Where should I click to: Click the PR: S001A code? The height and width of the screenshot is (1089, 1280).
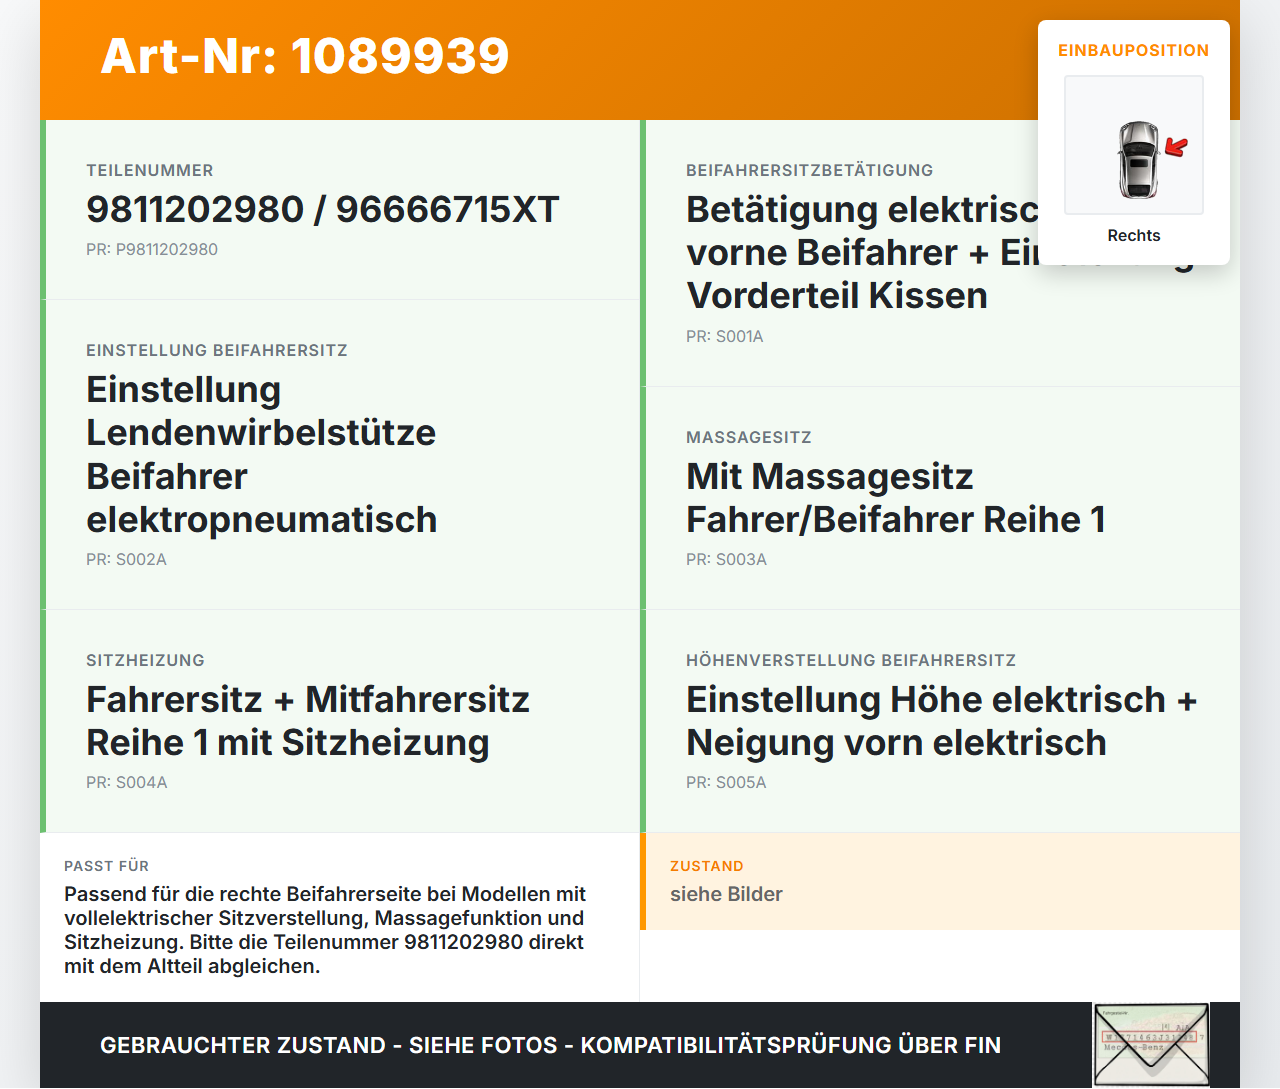point(725,336)
